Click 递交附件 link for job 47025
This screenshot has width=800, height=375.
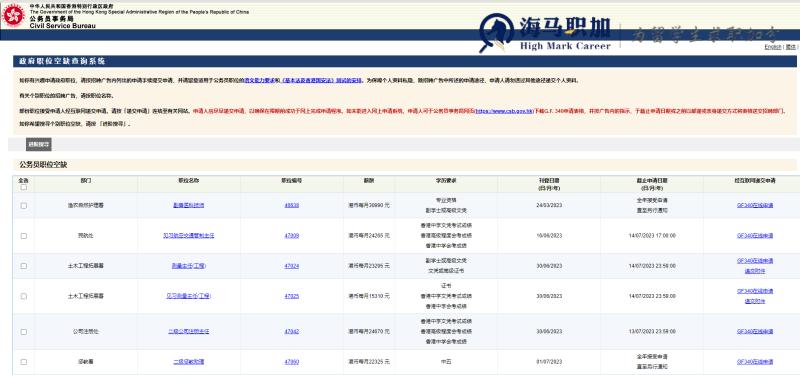click(x=755, y=301)
